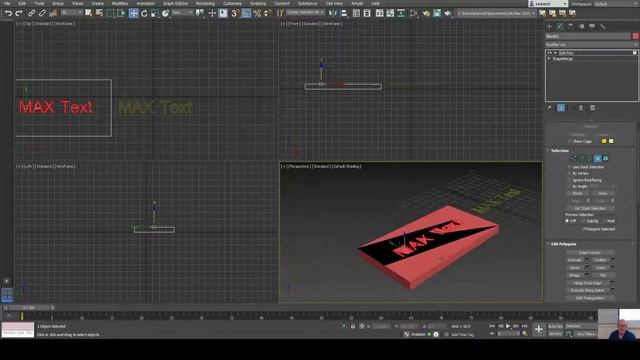The image size is (640, 360).
Task: Select the SubObj preview selection radio
Action: tap(583, 221)
